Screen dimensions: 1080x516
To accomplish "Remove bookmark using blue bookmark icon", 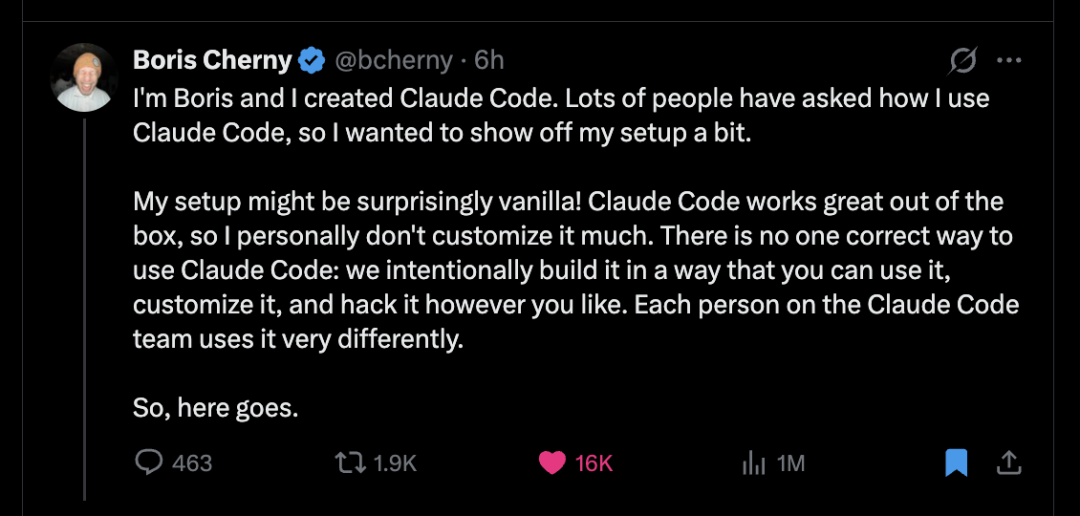I will pyautogui.click(x=956, y=462).
